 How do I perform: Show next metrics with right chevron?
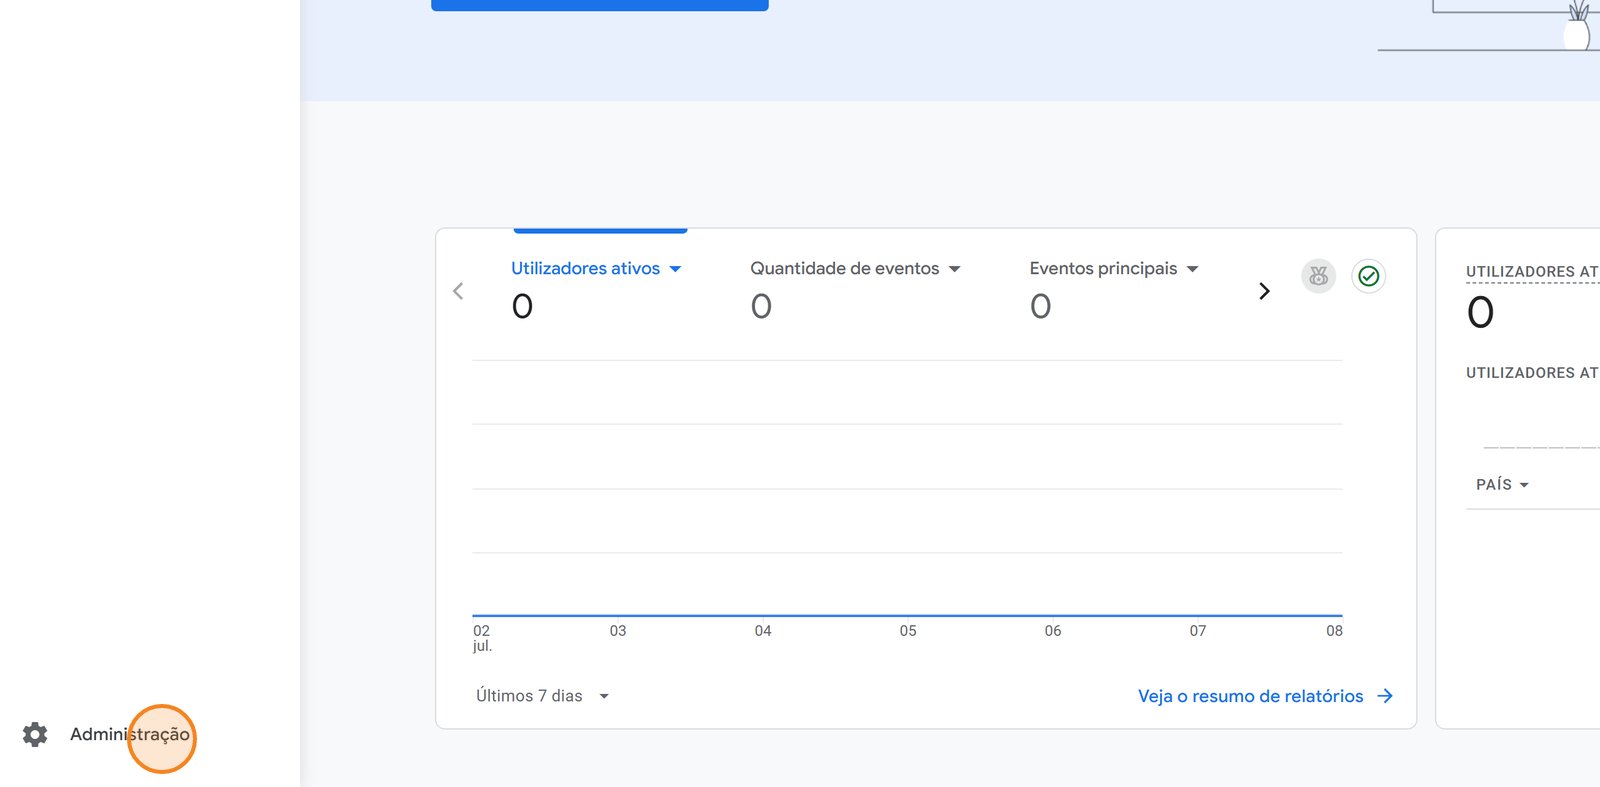tap(1264, 291)
